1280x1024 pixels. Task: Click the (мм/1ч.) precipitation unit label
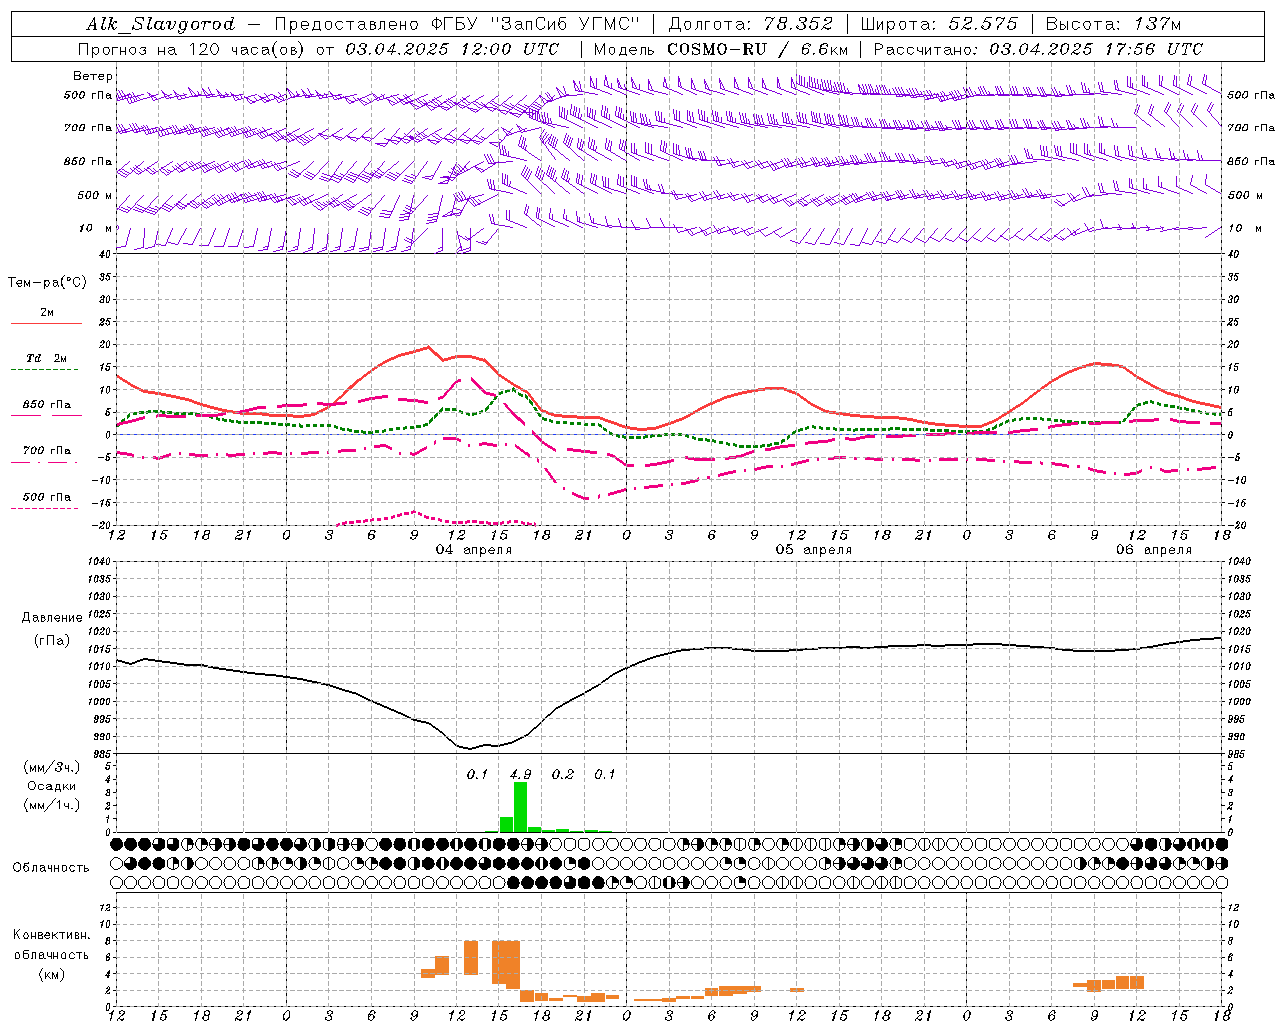(x=52, y=805)
